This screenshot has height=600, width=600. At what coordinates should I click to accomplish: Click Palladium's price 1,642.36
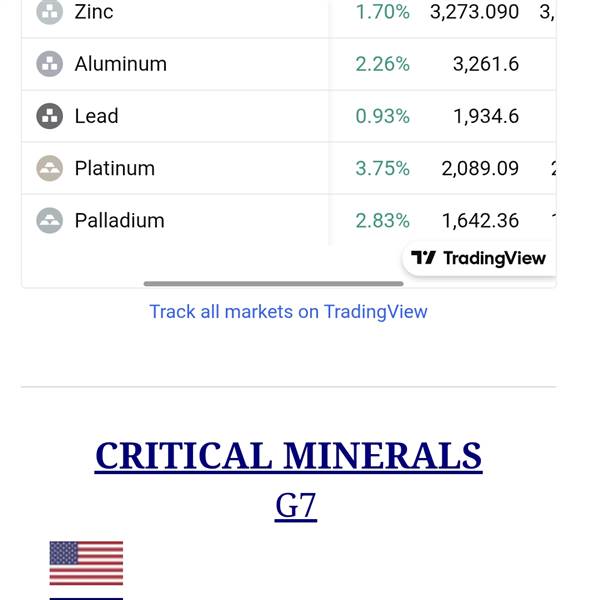point(480,220)
